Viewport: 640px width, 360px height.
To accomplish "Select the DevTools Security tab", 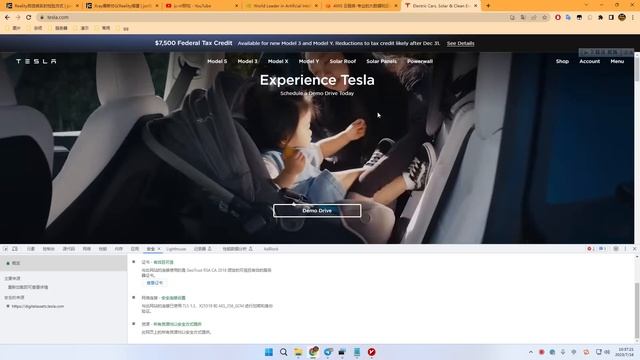I will 151,249.
